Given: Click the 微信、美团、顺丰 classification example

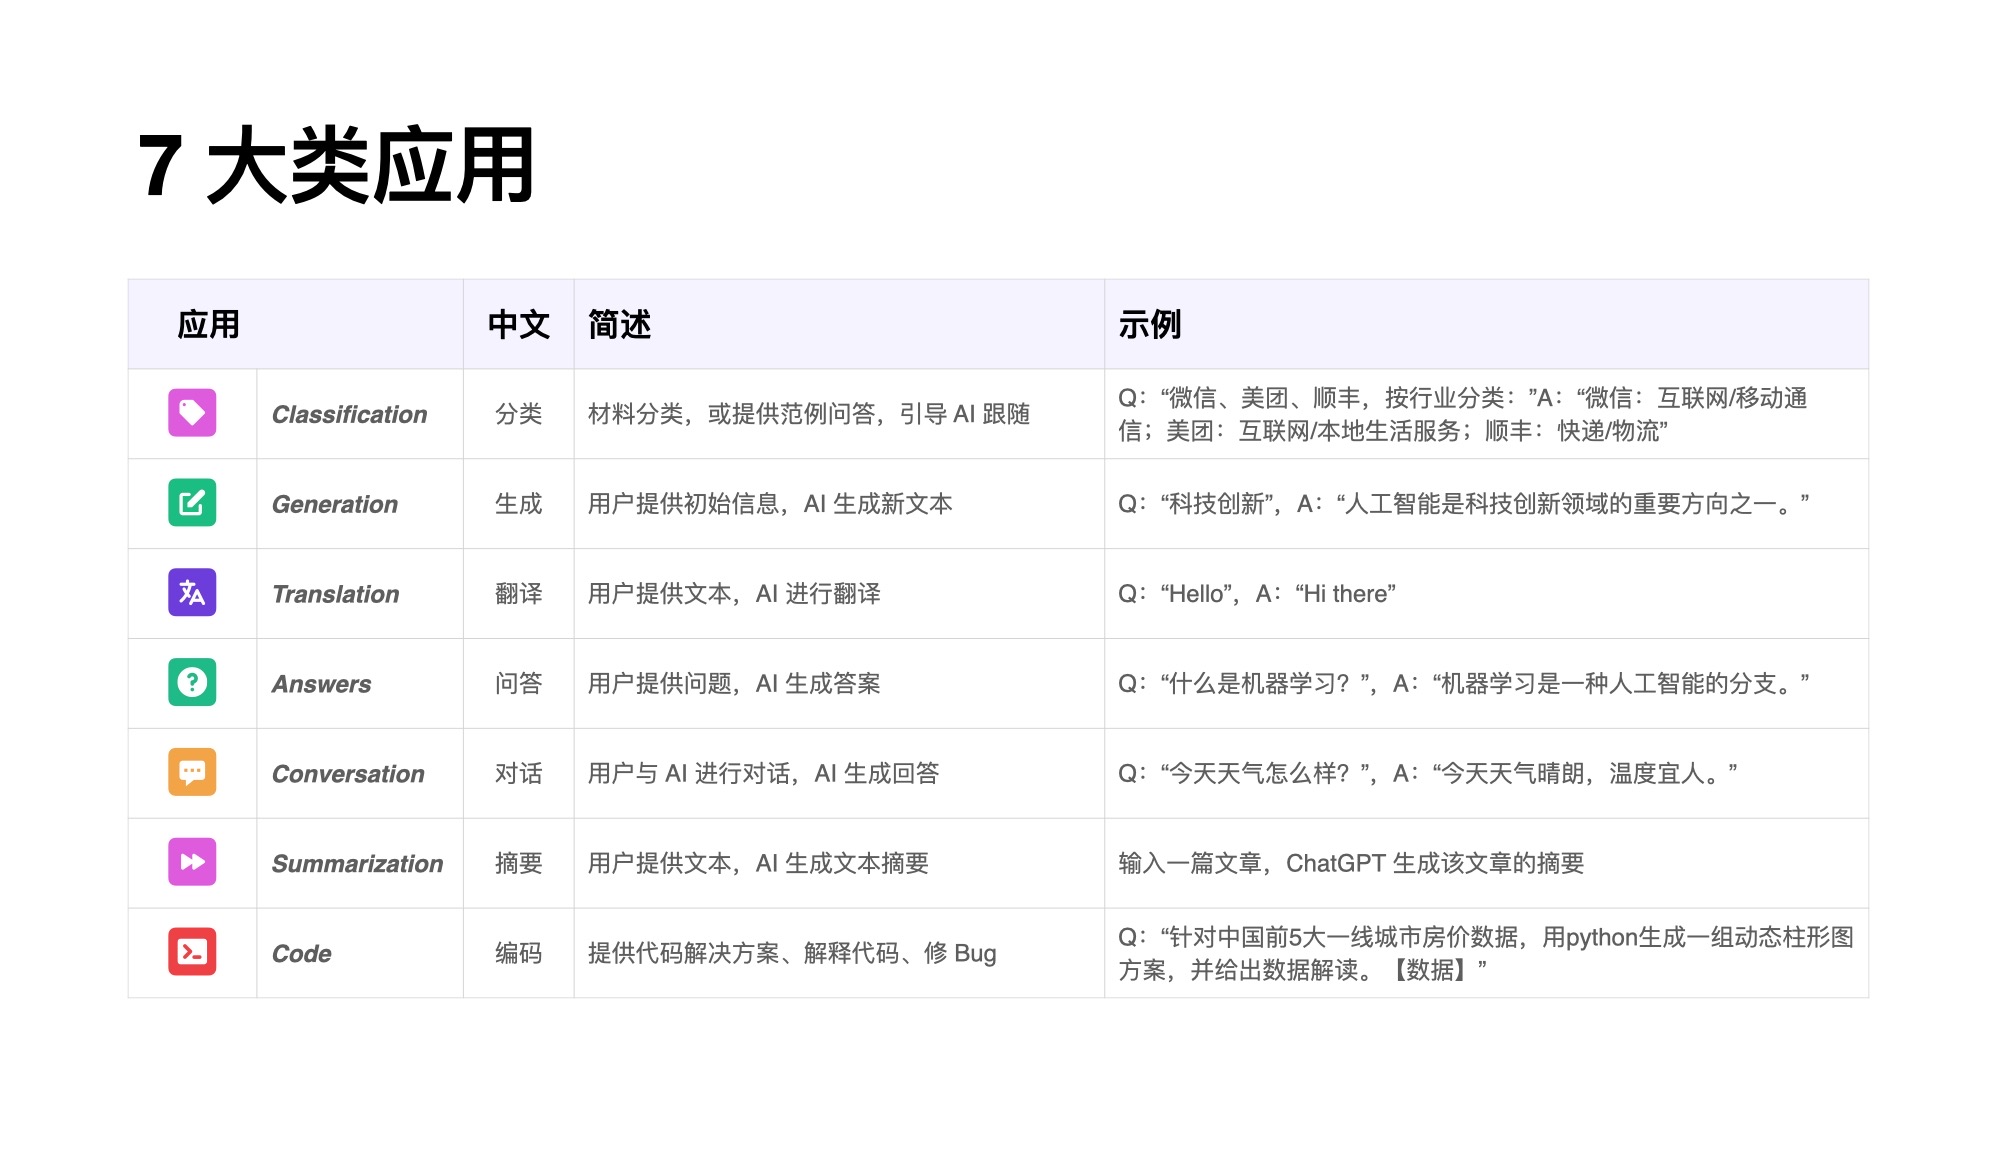Looking at the screenshot, I should tap(1463, 414).
